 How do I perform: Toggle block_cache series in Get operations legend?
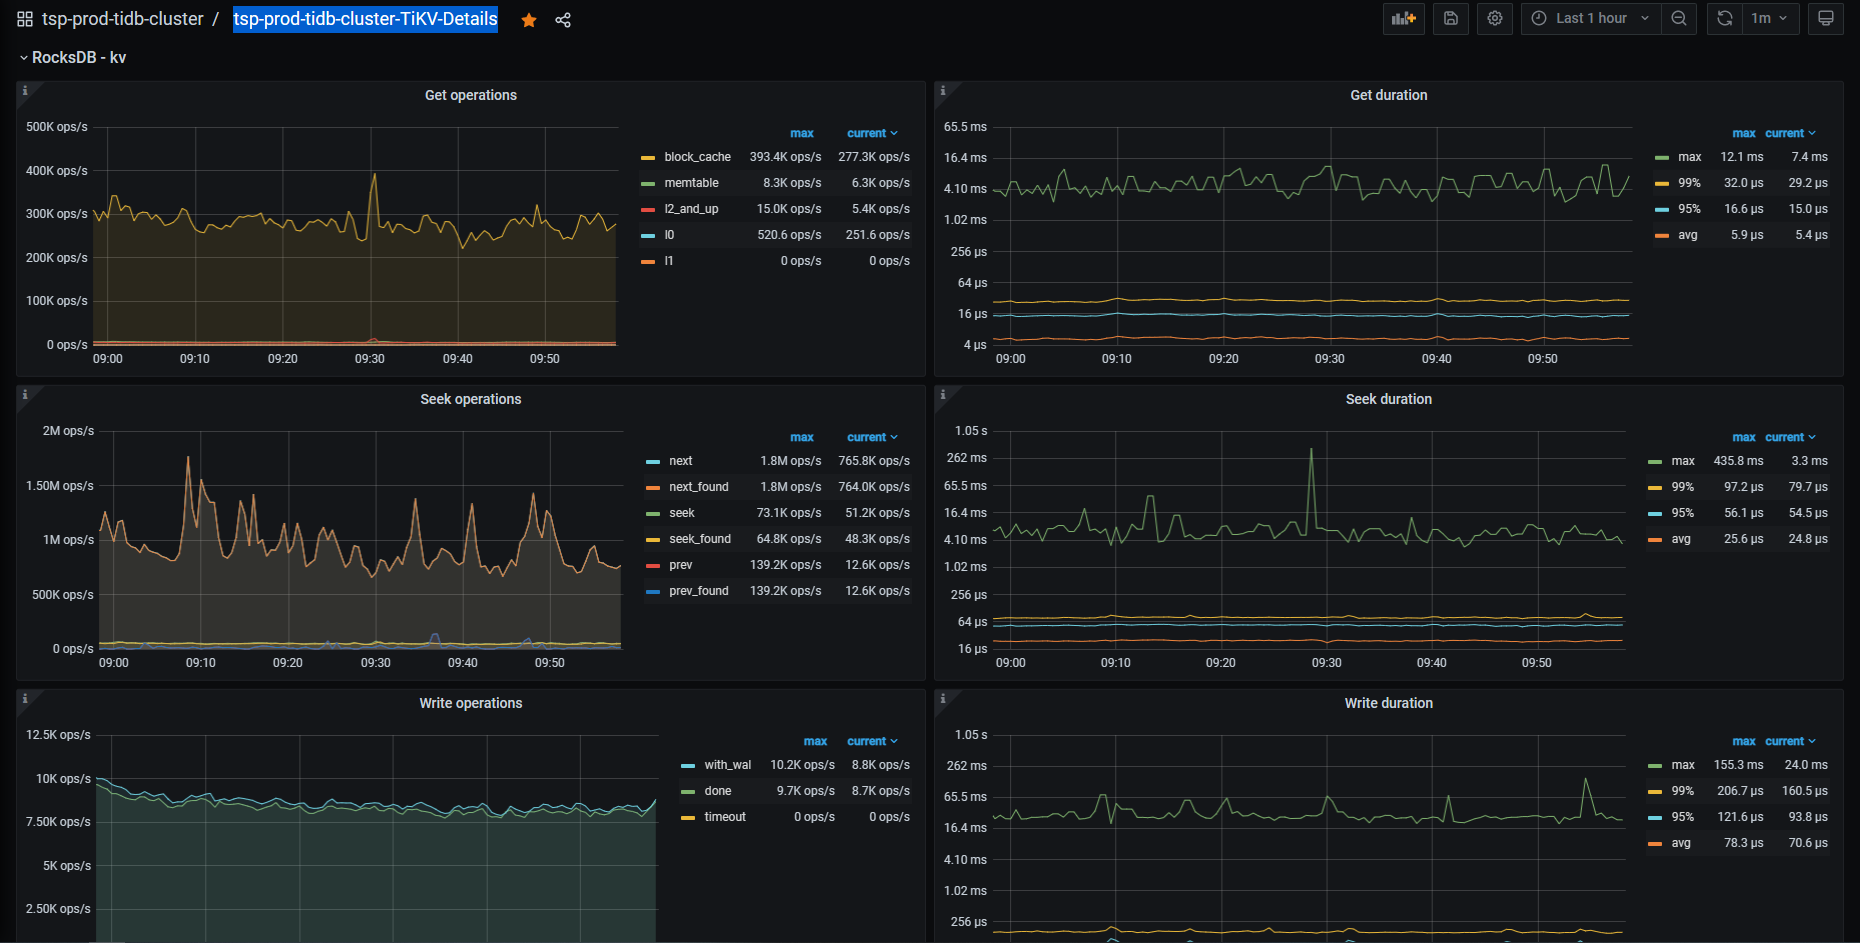[x=697, y=157]
